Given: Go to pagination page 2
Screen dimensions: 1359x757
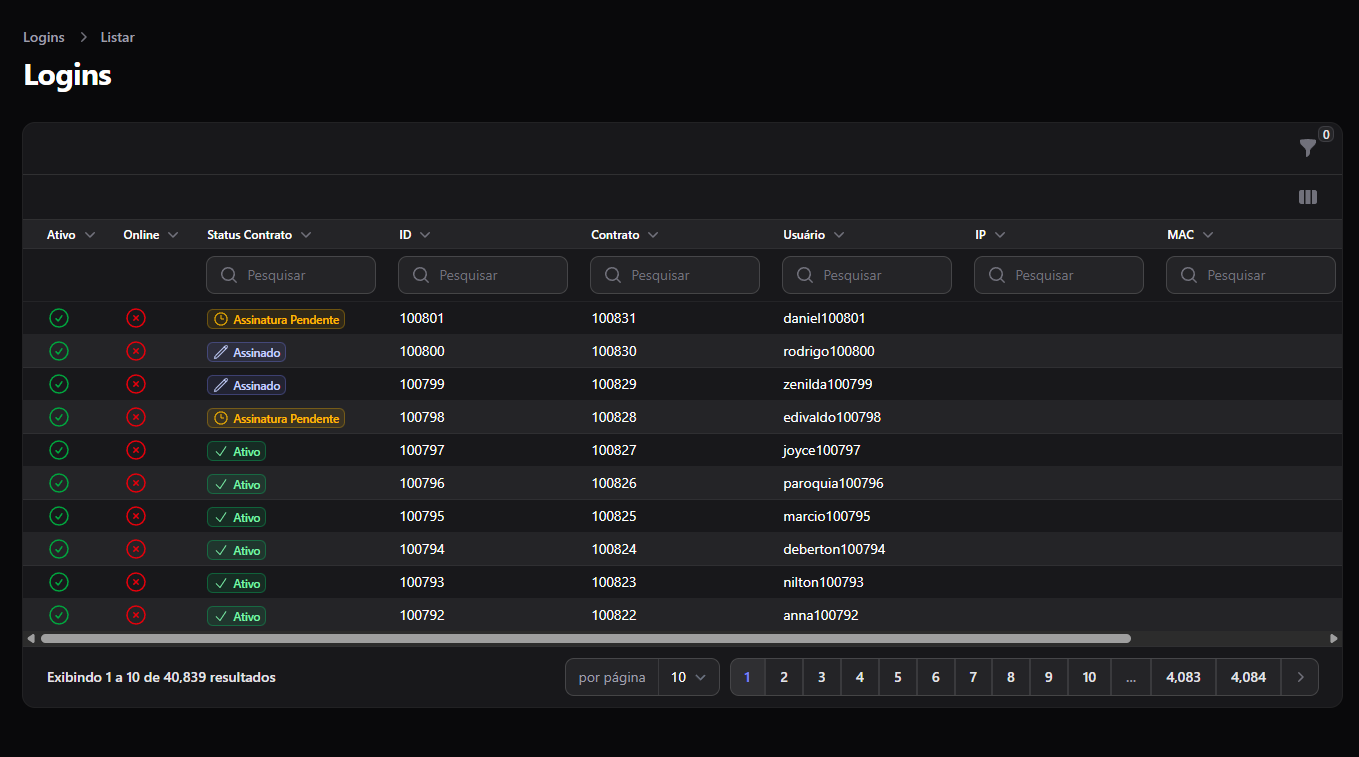Looking at the screenshot, I should coord(784,677).
